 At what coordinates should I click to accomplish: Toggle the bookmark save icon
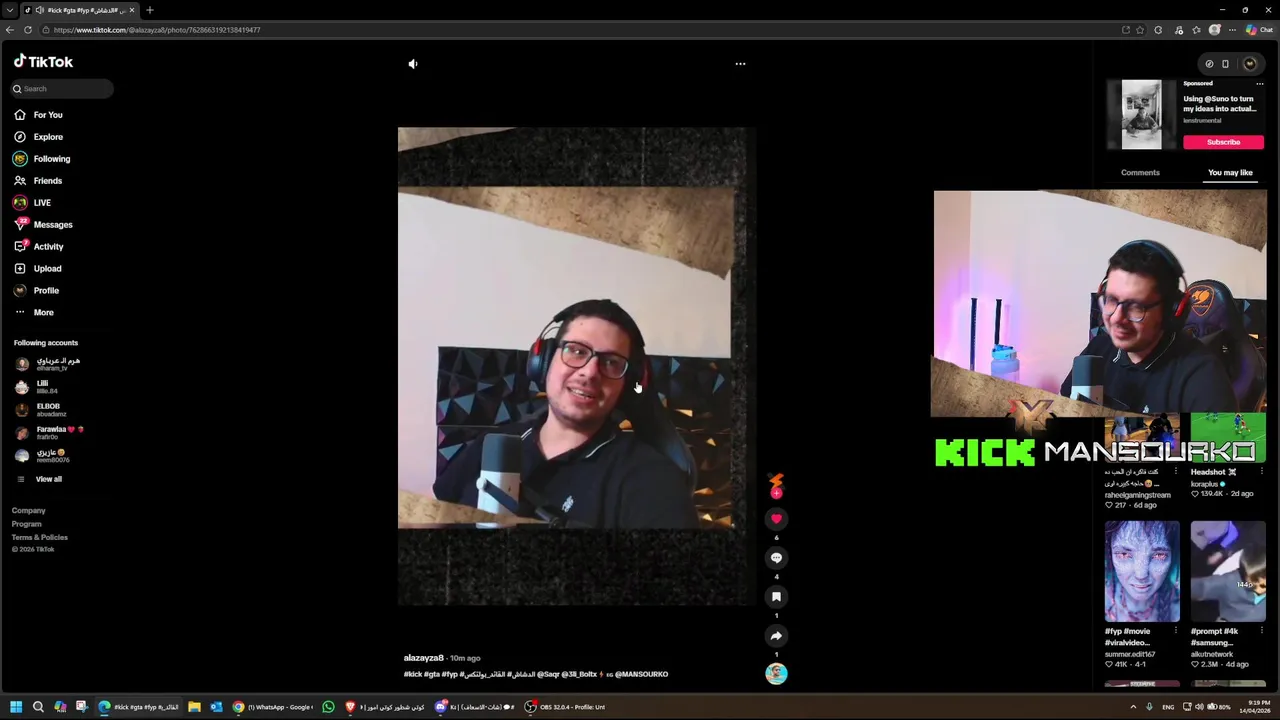(776, 597)
